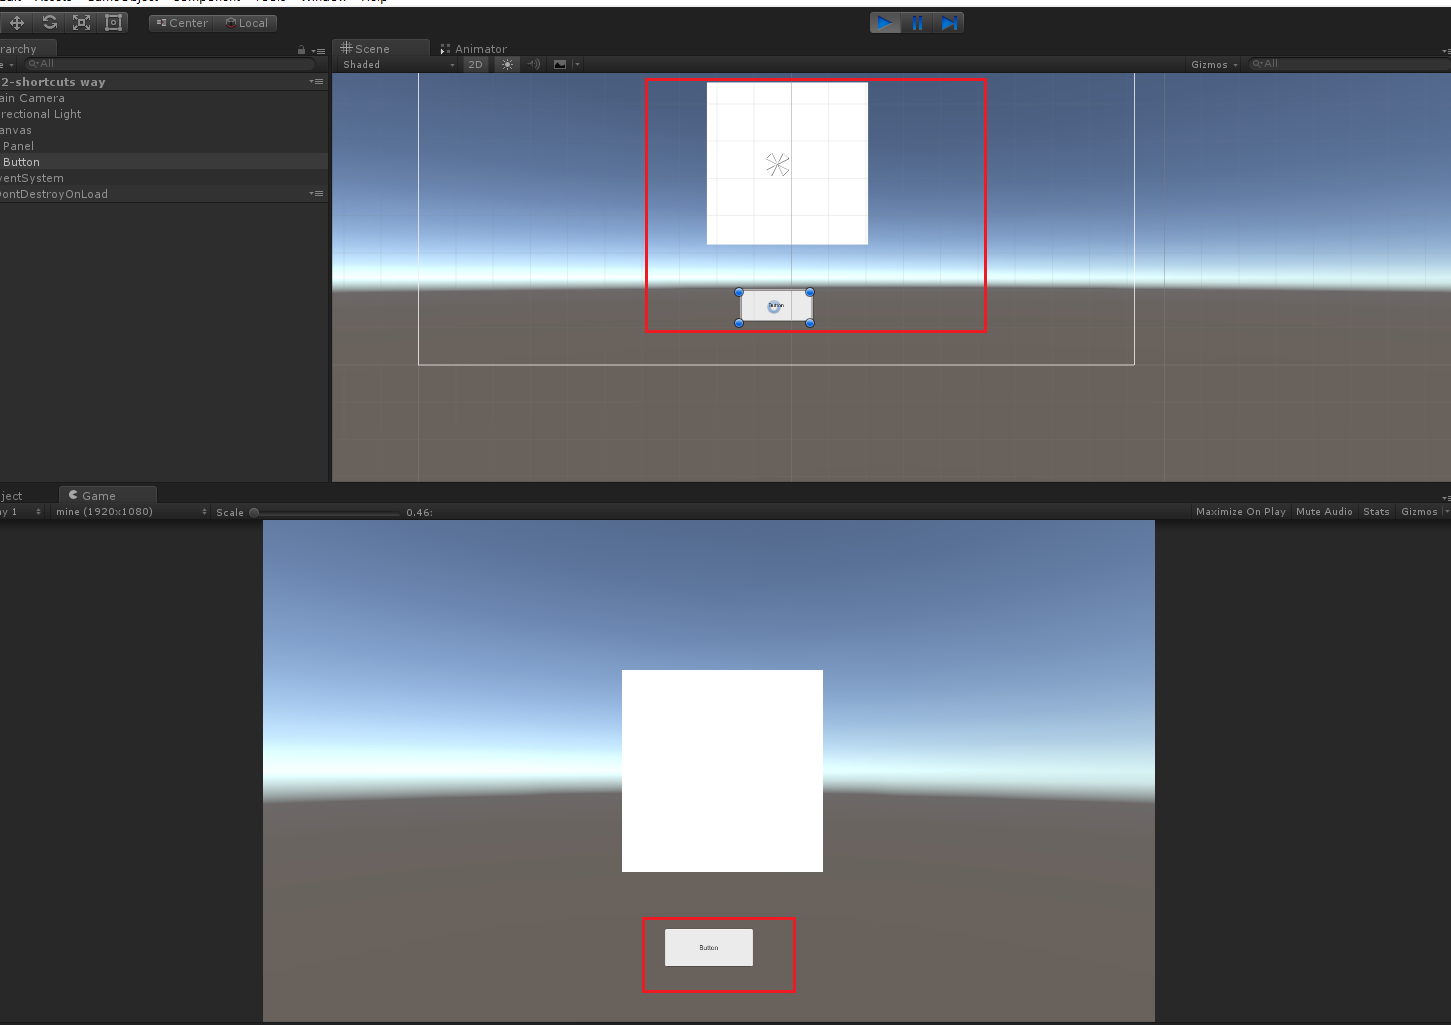Click the top-left blue resize handle of the Button
This screenshot has width=1451, height=1025.
(x=739, y=292)
